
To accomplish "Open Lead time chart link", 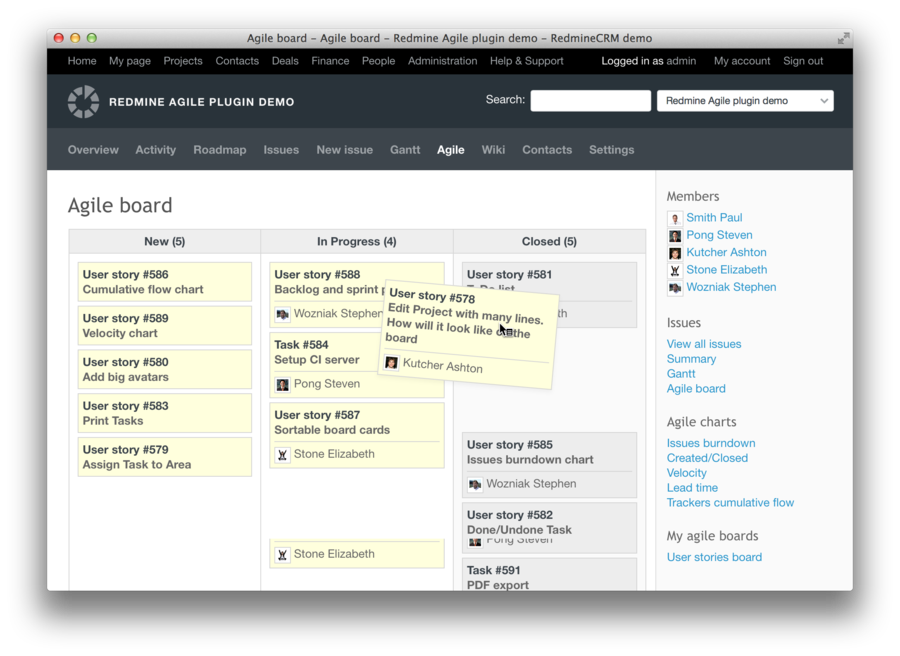I will coord(692,488).
